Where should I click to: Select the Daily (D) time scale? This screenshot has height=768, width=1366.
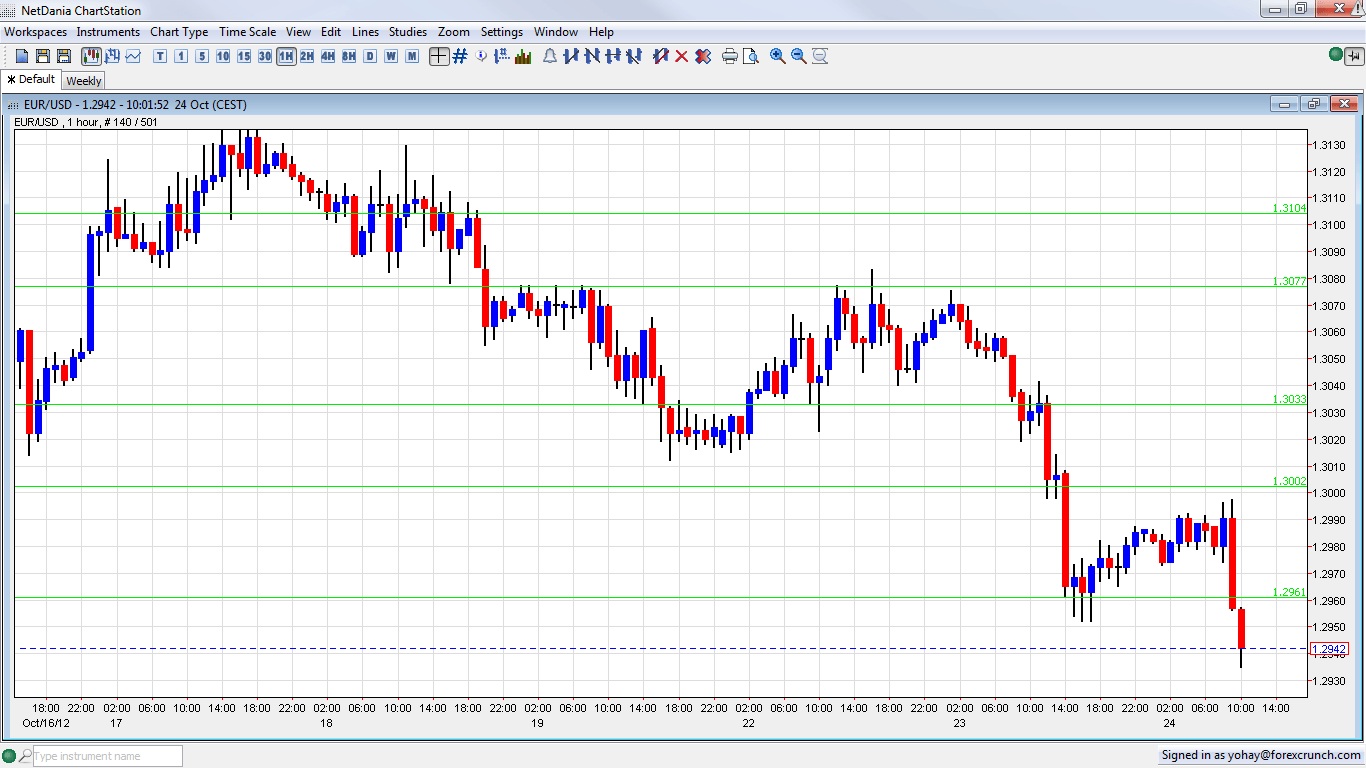(370, 56)
